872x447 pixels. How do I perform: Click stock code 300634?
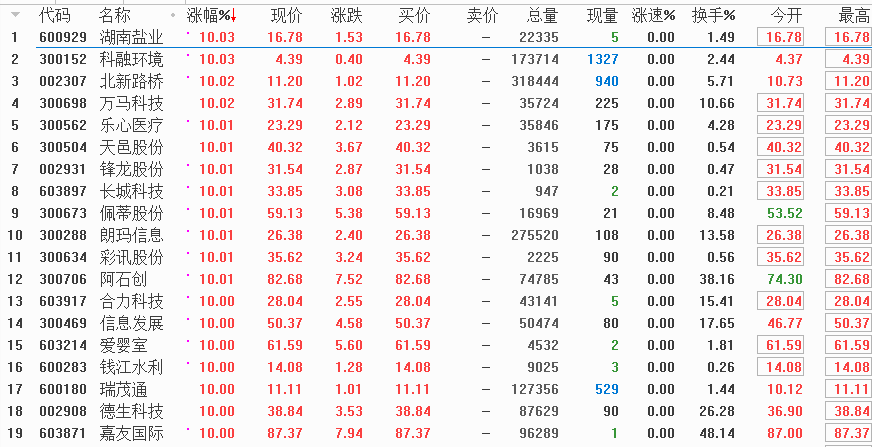pyautogui.click(x=63, y=257)
